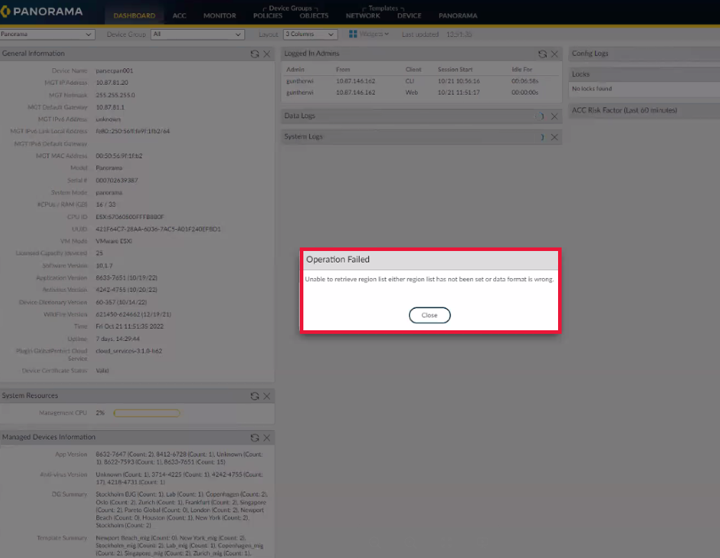Click the Management CPU usage bar

147,413
